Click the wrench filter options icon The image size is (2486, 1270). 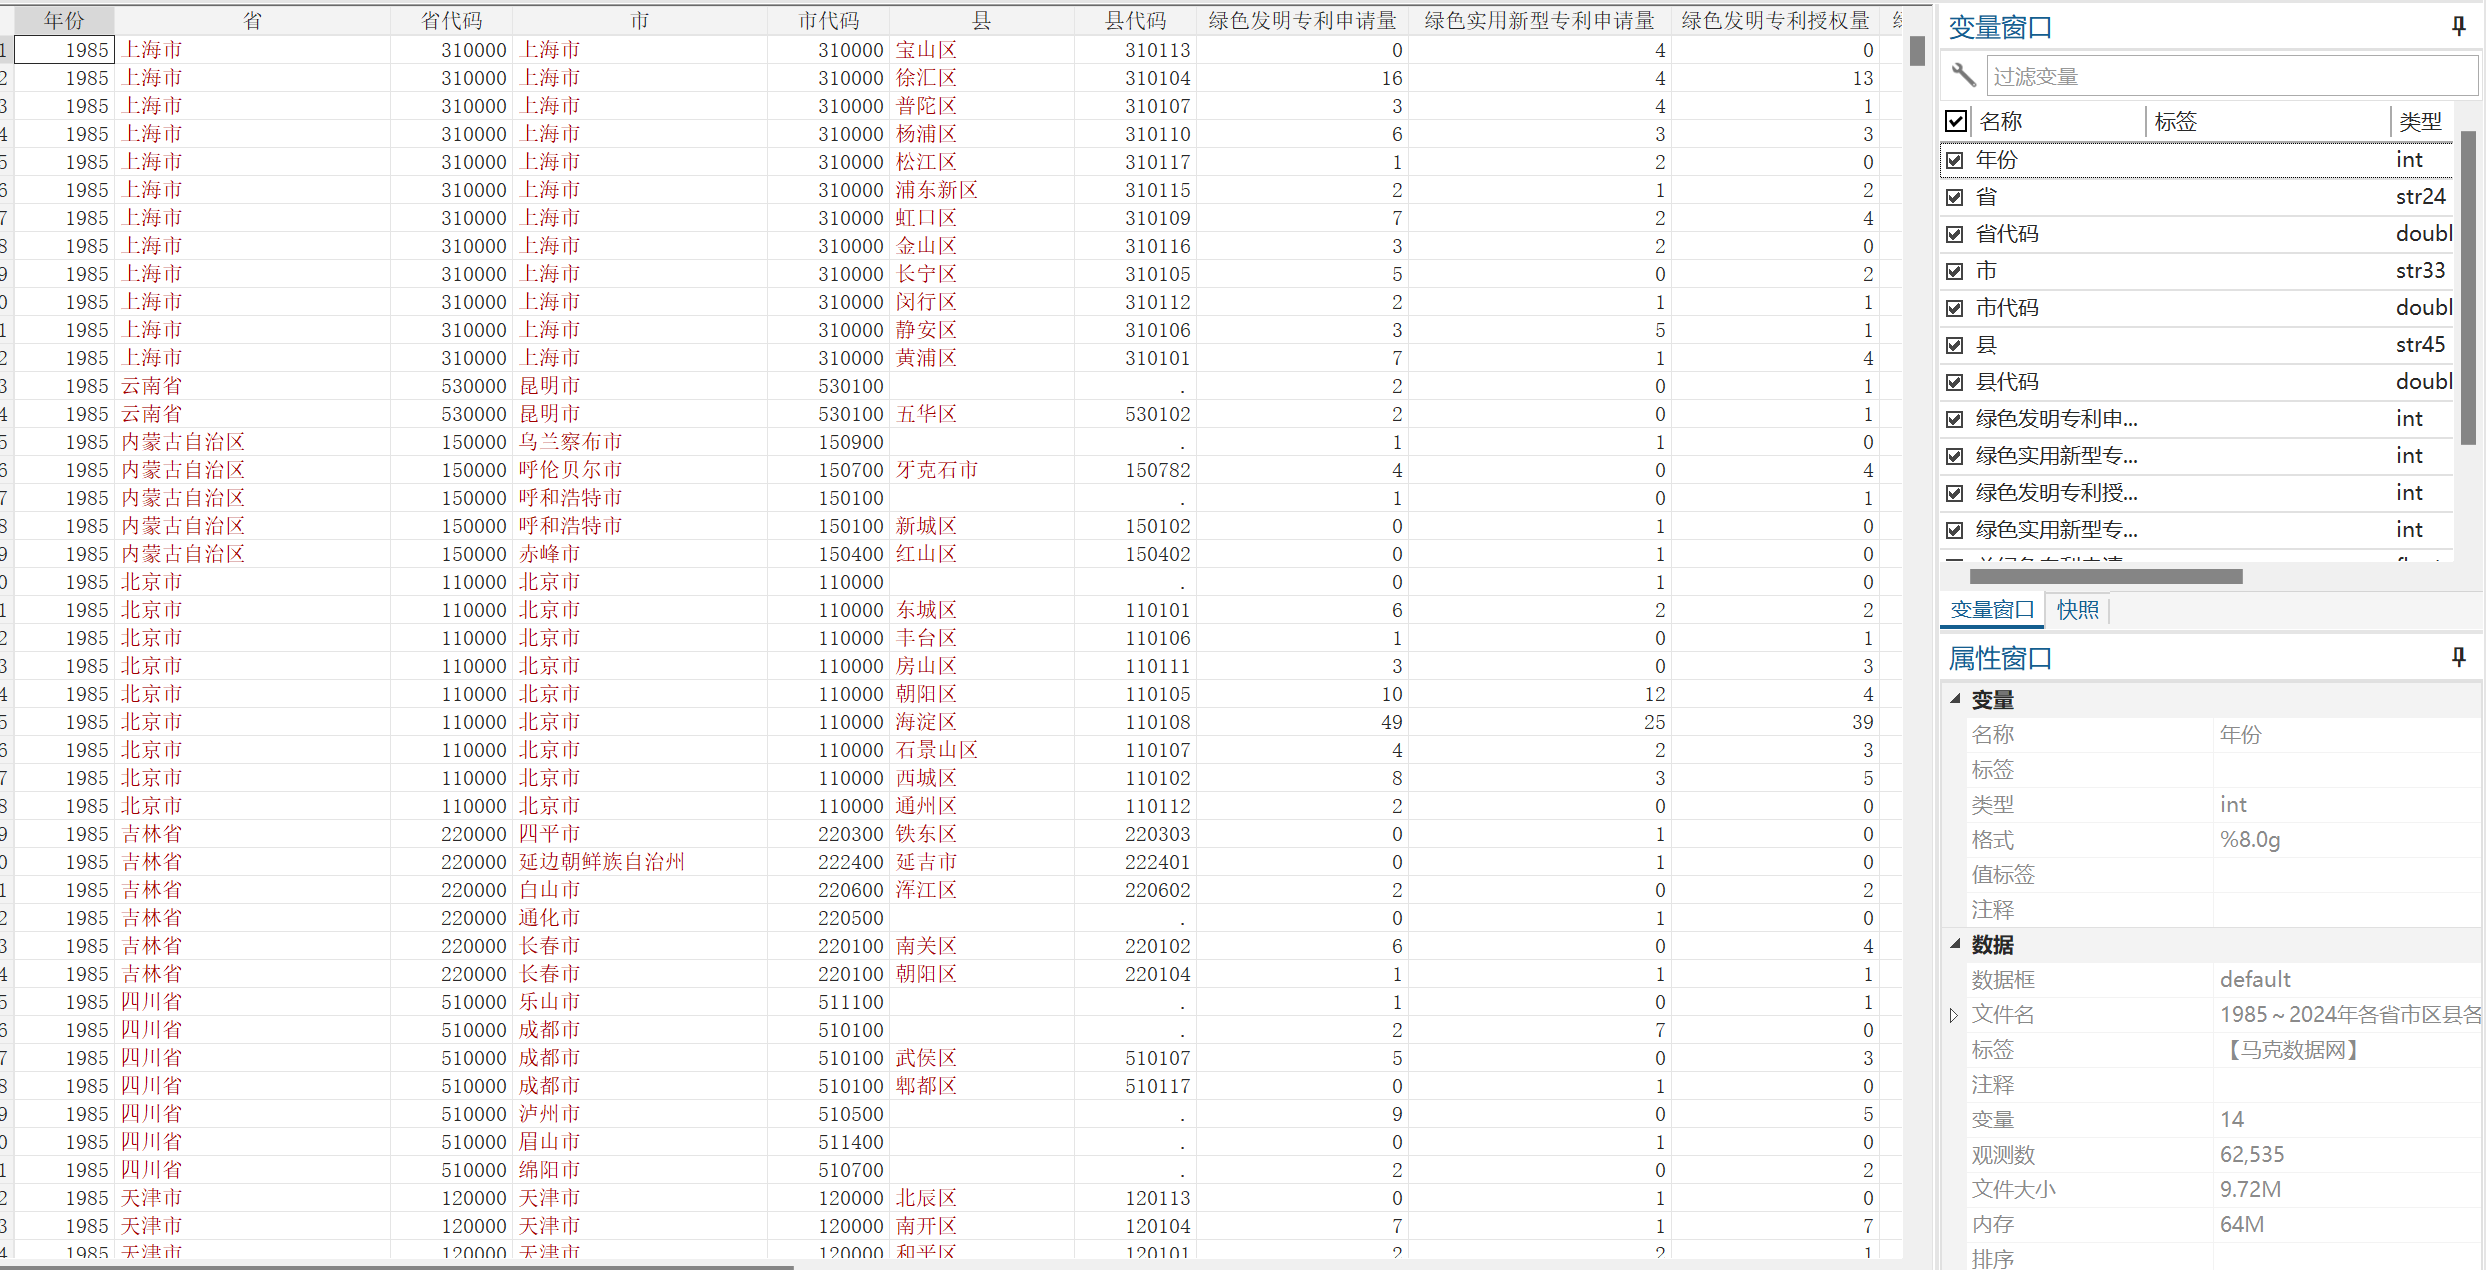pos(1963,75)
